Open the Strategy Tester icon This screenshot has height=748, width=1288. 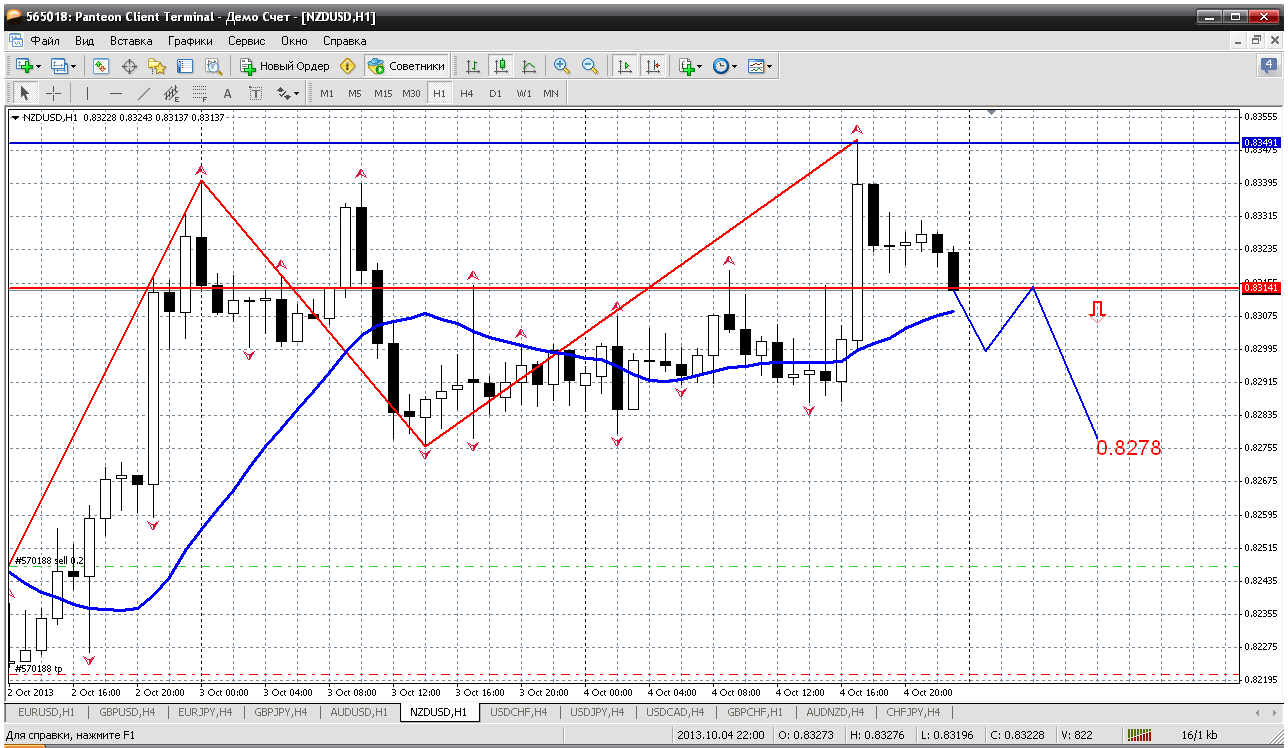coord(213,66)
